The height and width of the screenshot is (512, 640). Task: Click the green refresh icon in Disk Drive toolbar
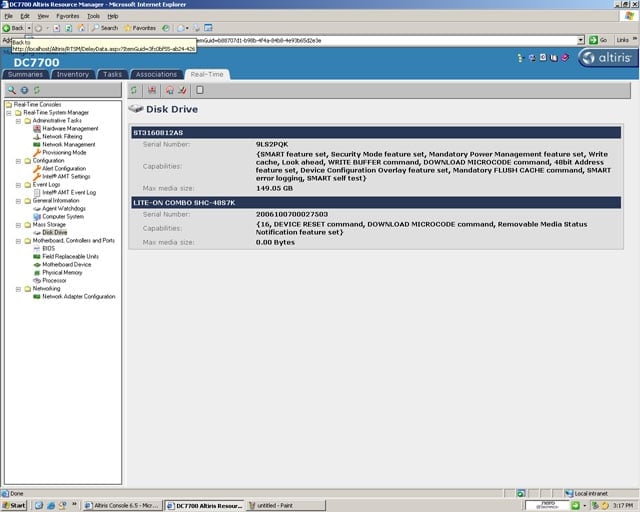[x=134, y=90]
